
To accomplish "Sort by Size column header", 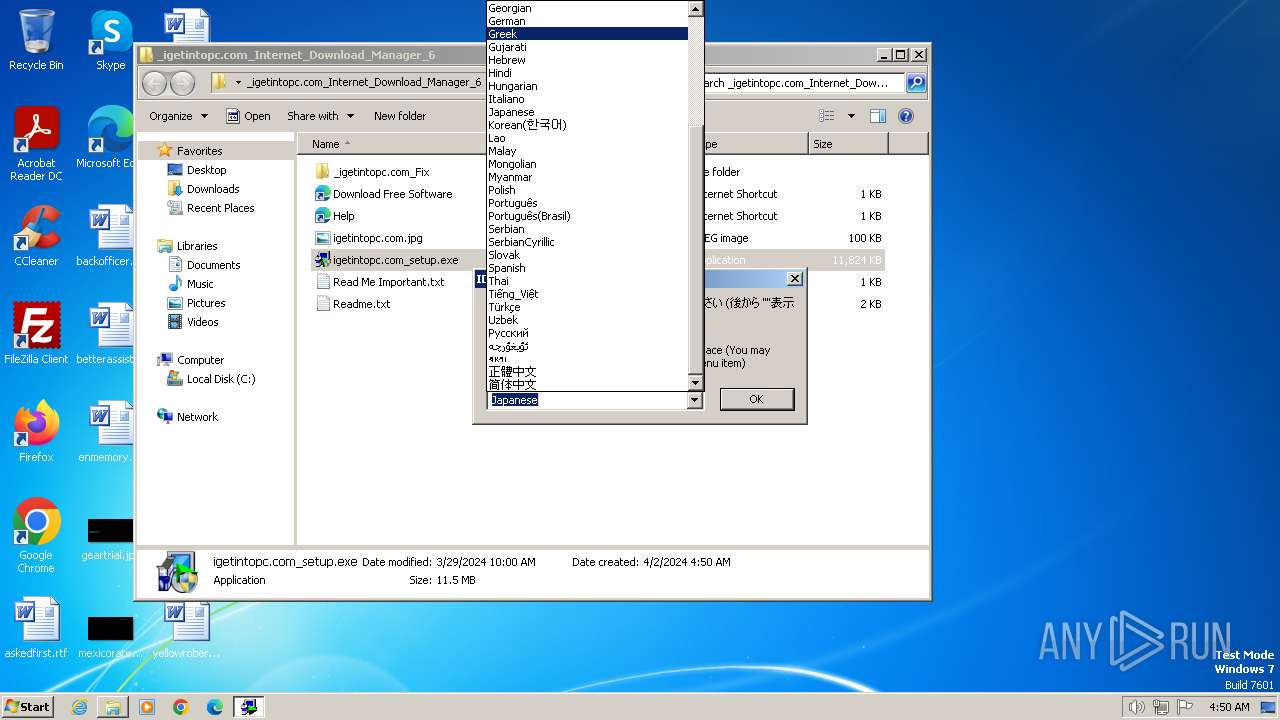I will click(x=848, y=144).
